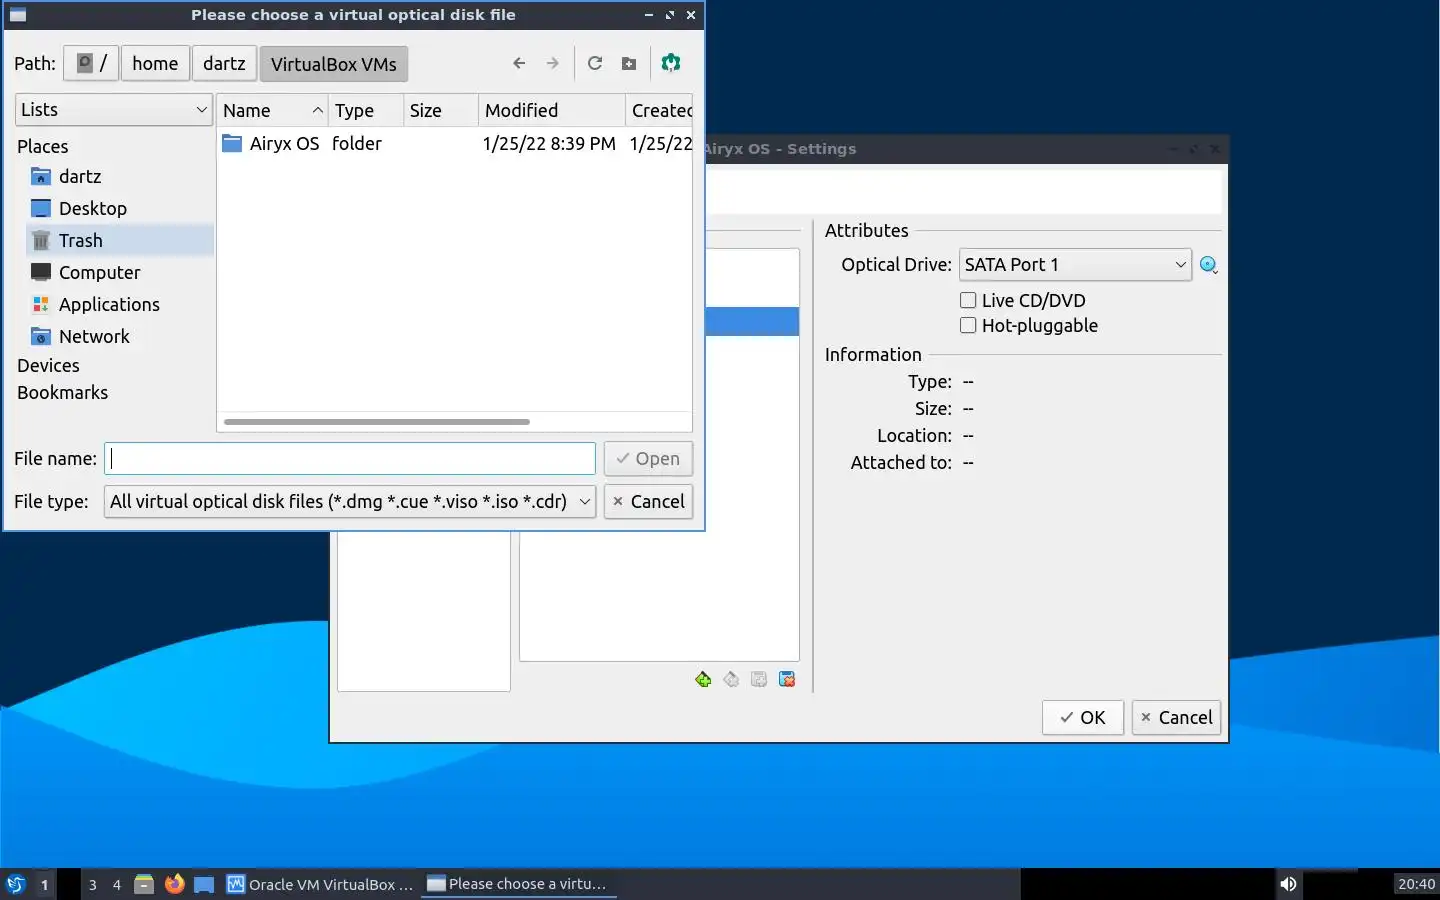The image size is (1440, 900).
Task: Sort files by Type column
Action: click(x=366, y=111)
